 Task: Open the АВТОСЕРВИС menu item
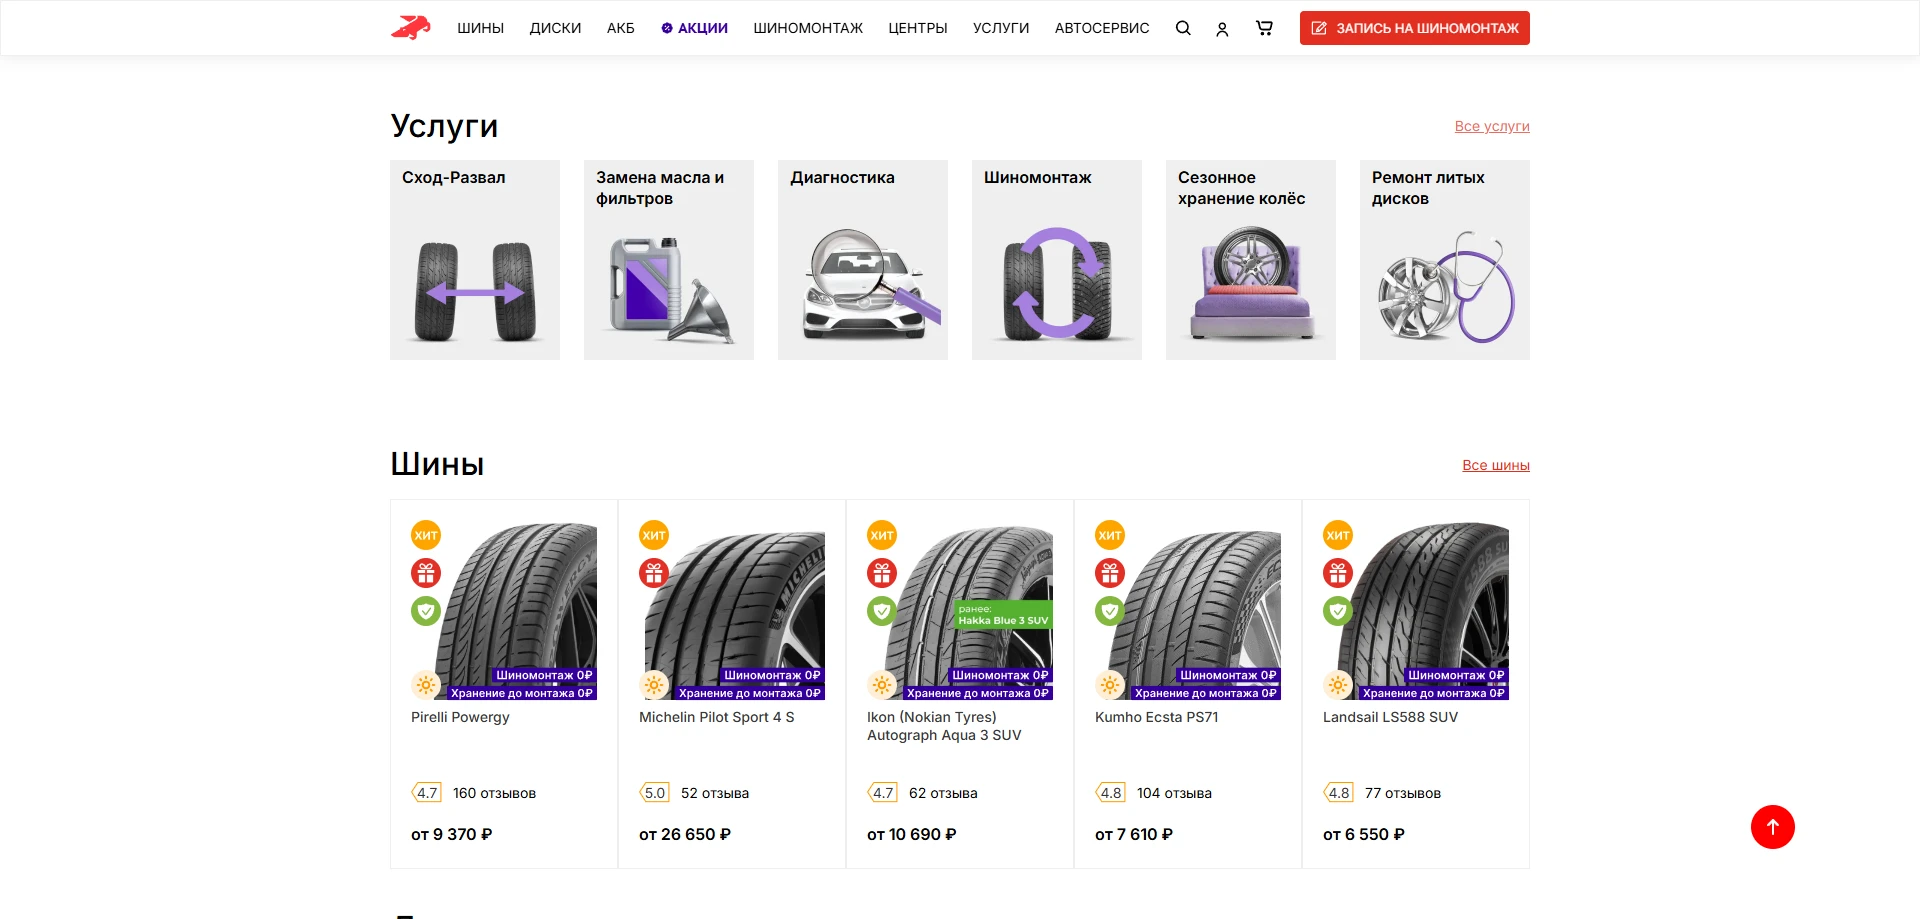tap(1102, 28)
